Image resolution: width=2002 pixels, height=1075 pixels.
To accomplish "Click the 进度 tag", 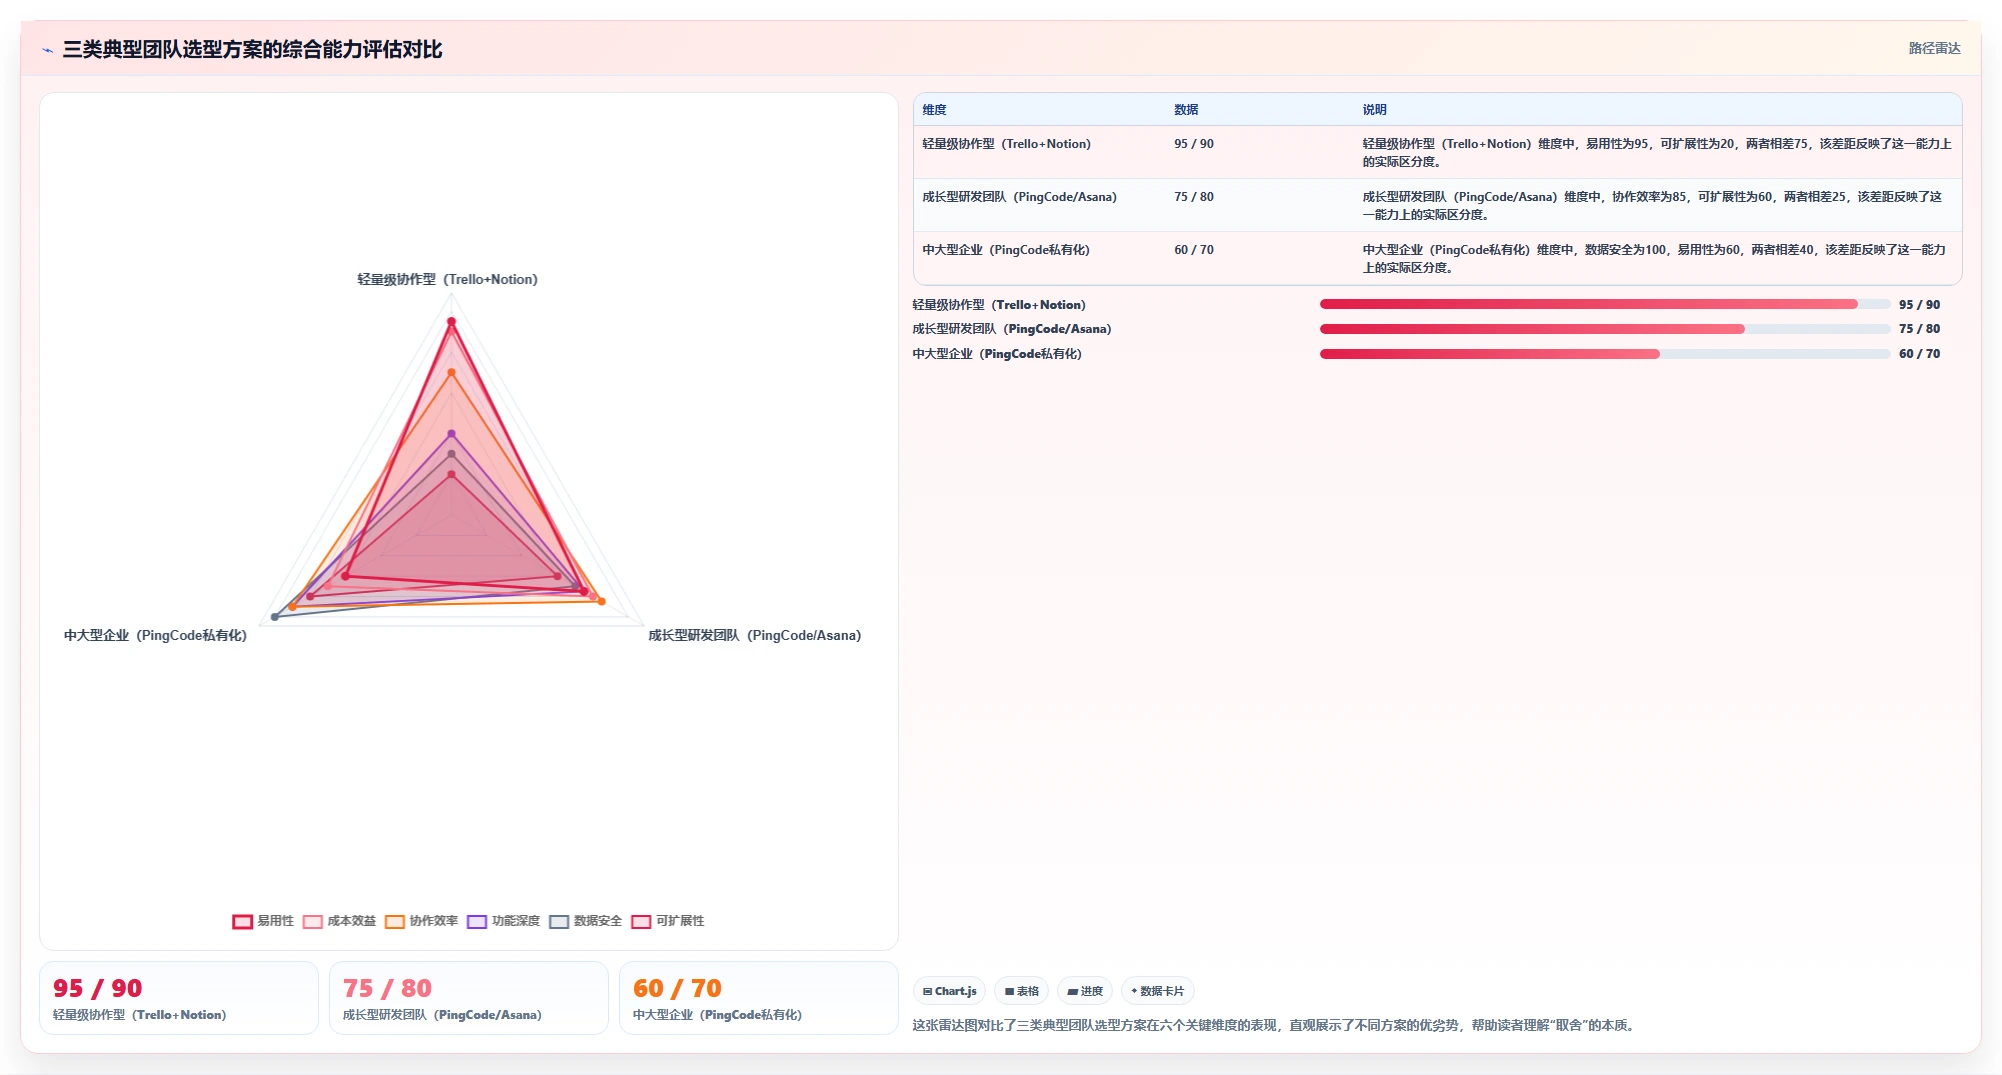I will click(x=1085, y=991).
